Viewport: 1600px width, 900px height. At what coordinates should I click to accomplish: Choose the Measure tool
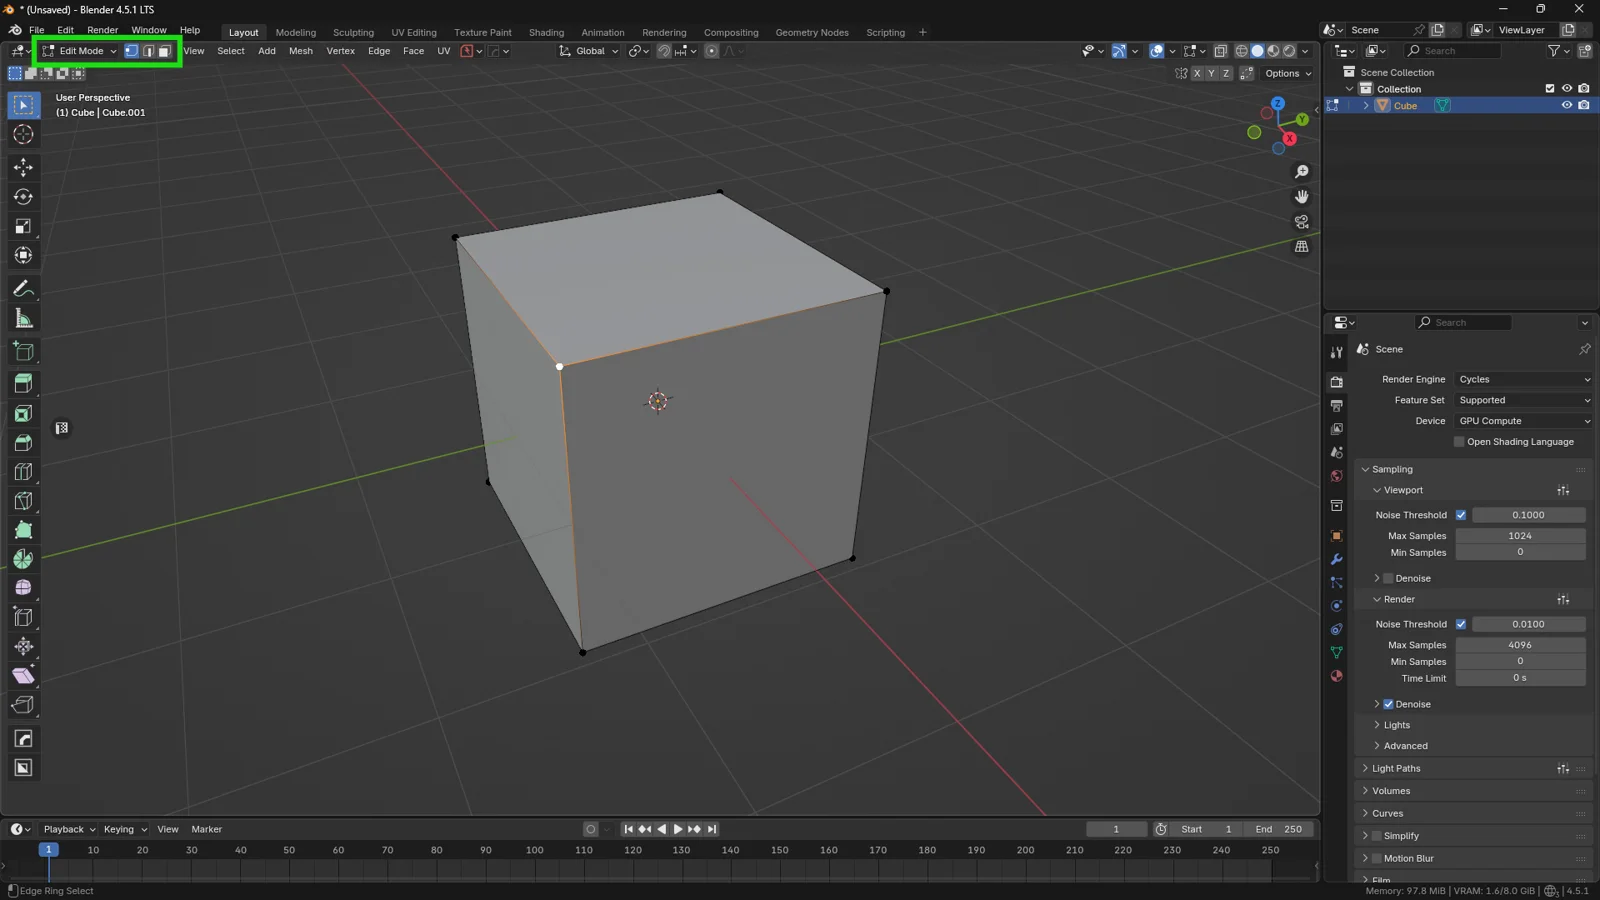23,319
